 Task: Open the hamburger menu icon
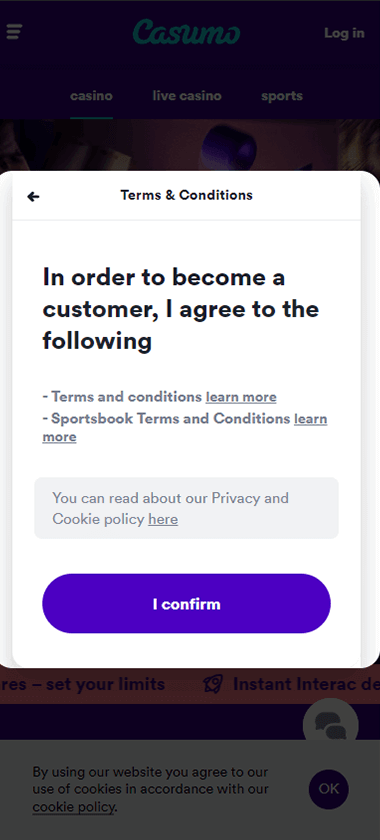click(13, 32)
